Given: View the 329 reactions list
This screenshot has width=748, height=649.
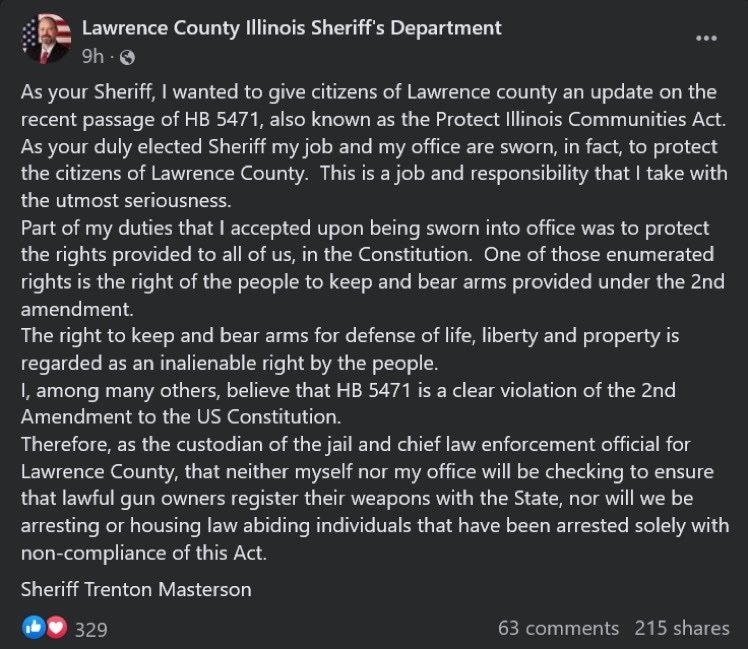Looking at the screenshot, I should (x=91, y=629).
